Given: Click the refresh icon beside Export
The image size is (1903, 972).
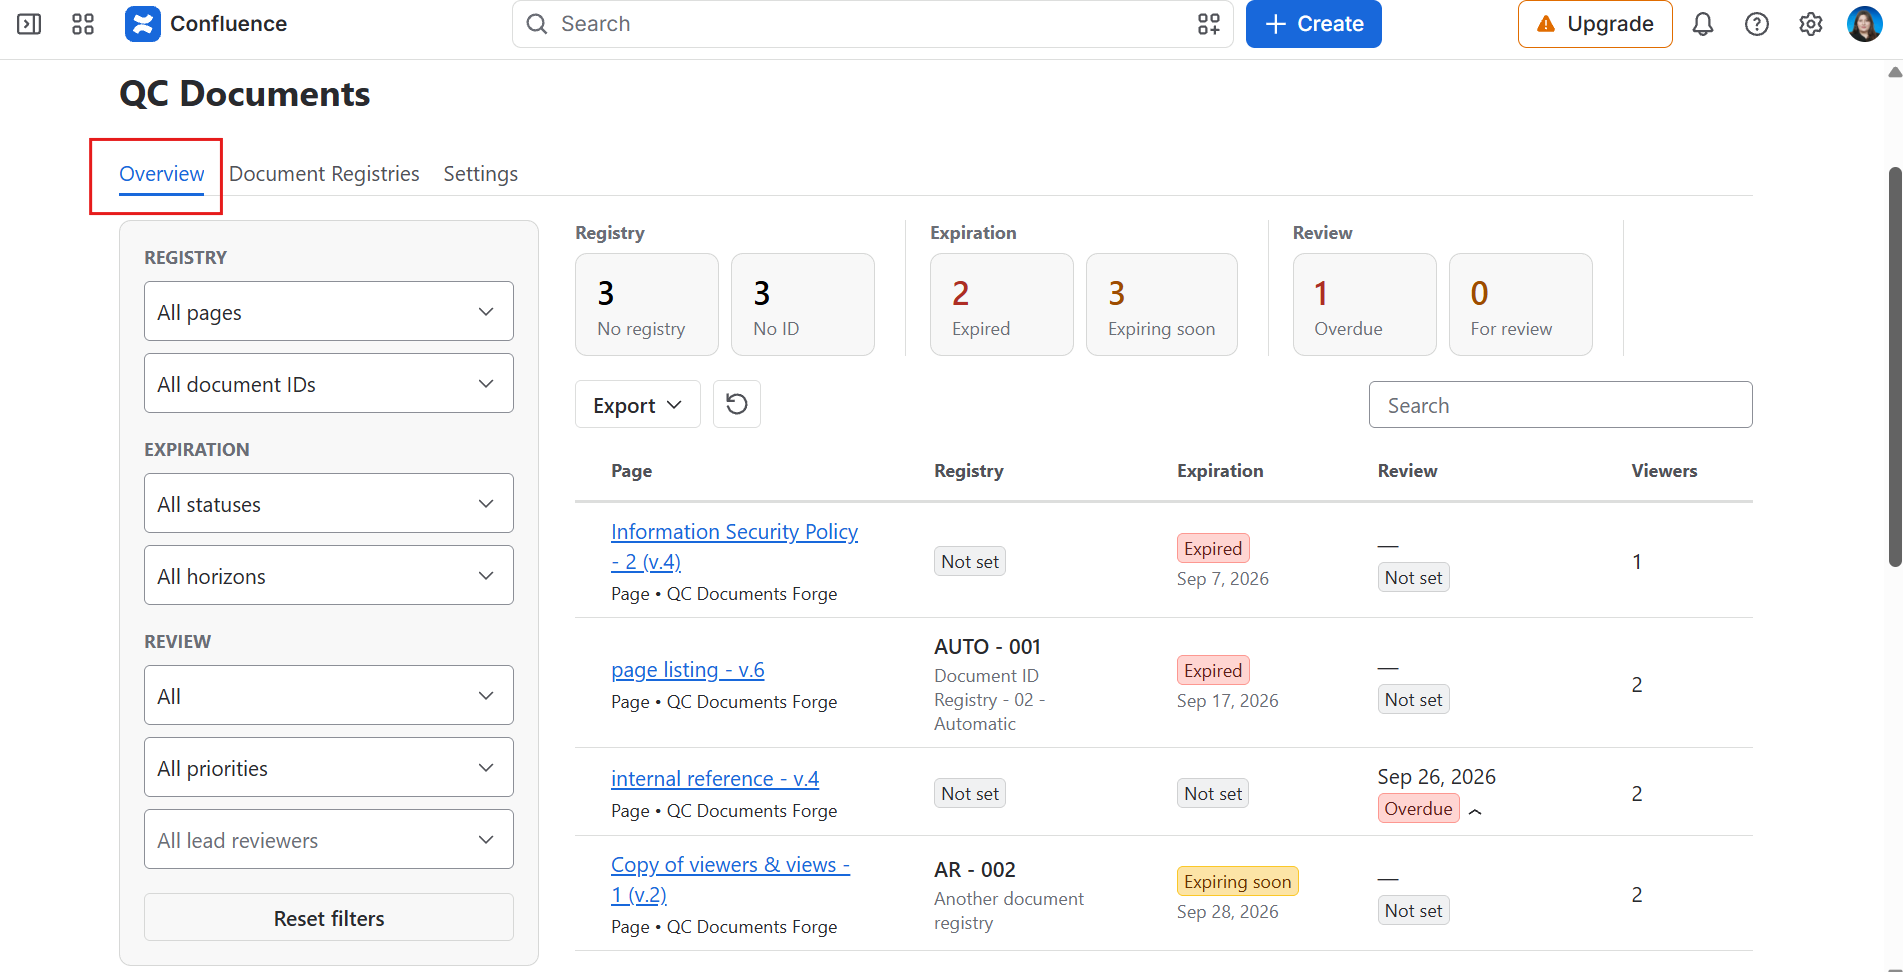Looking at the screenshot, I should (x=737, y=404).
